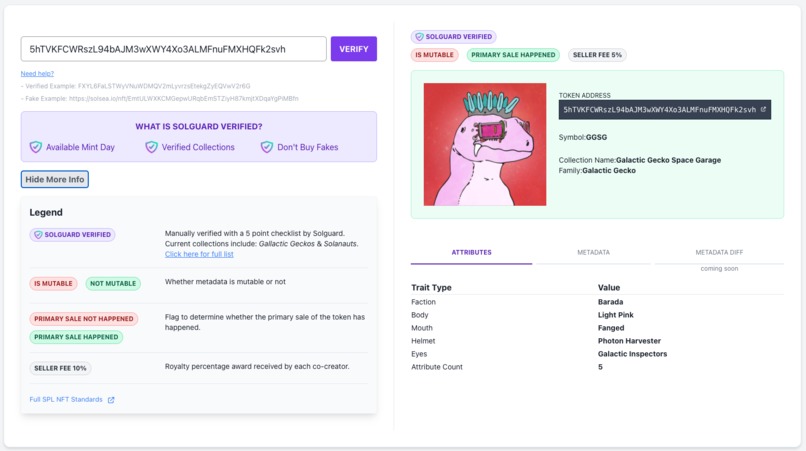Switch to the ATTRIBUTES tab

click(x=471, y=252)
